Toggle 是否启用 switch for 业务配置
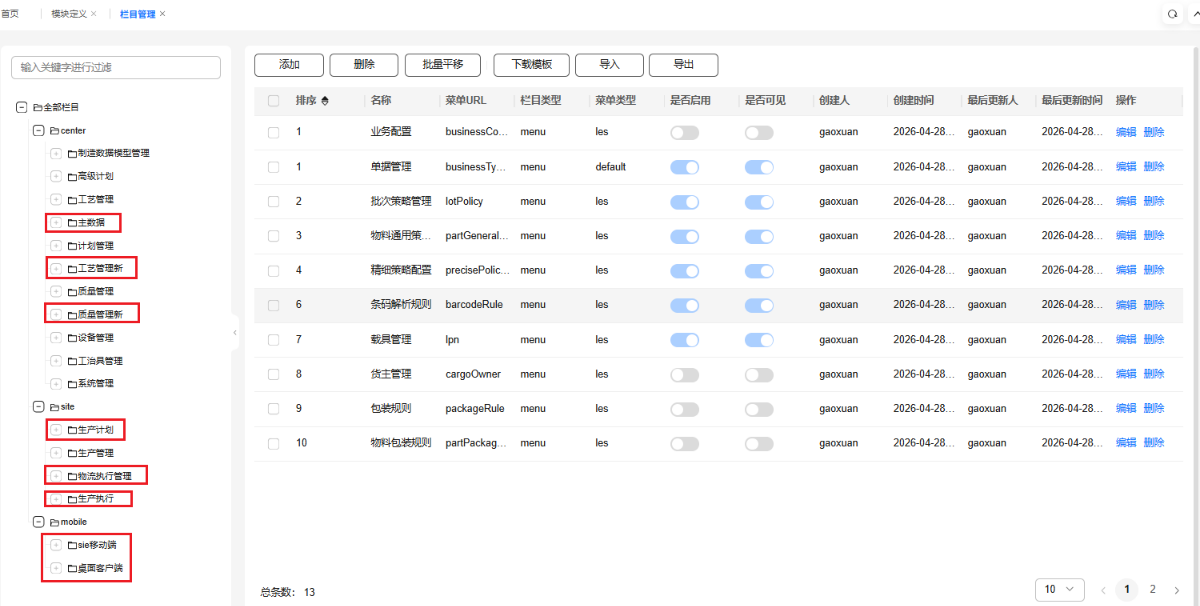Screen dimensions: 1200x606 tap(684, 132)
